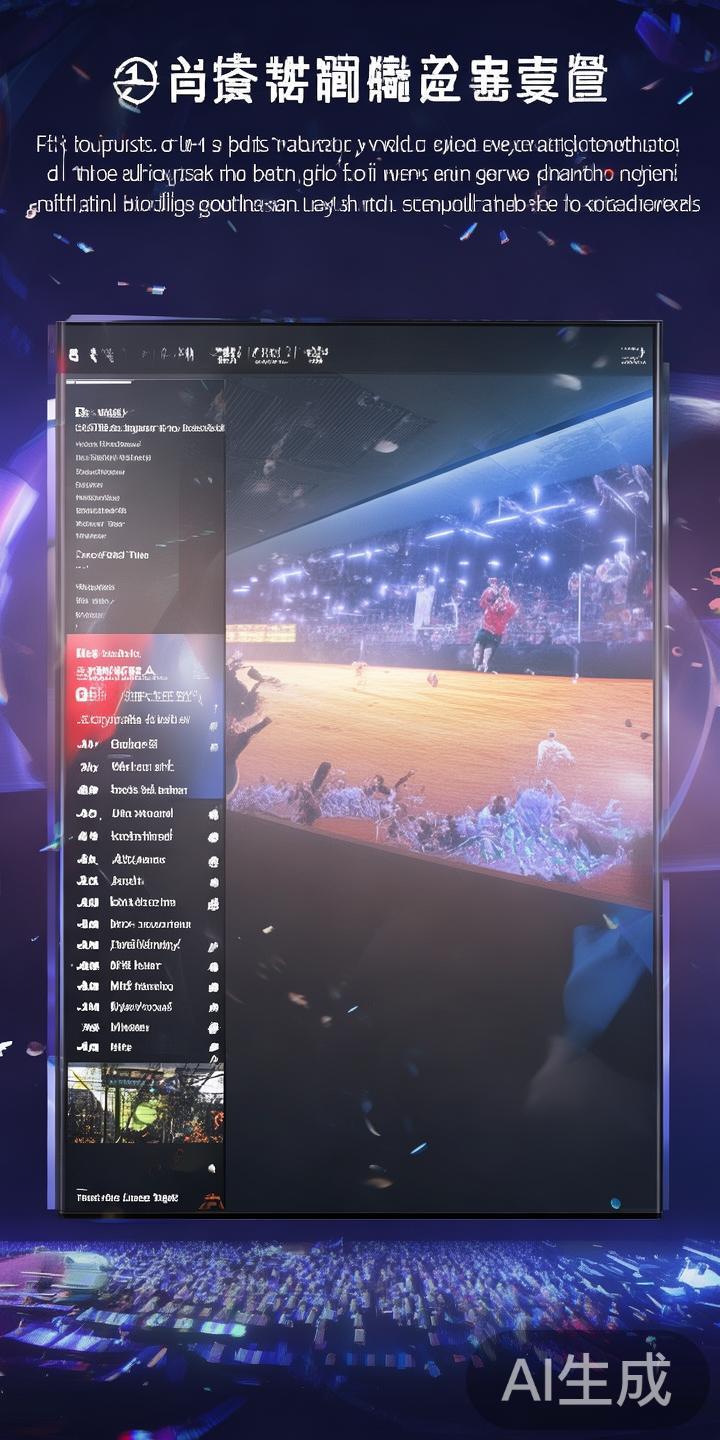Click the icon at the toolbar's far right end
Screen dimensions: 720x1440
coord(632,355)
